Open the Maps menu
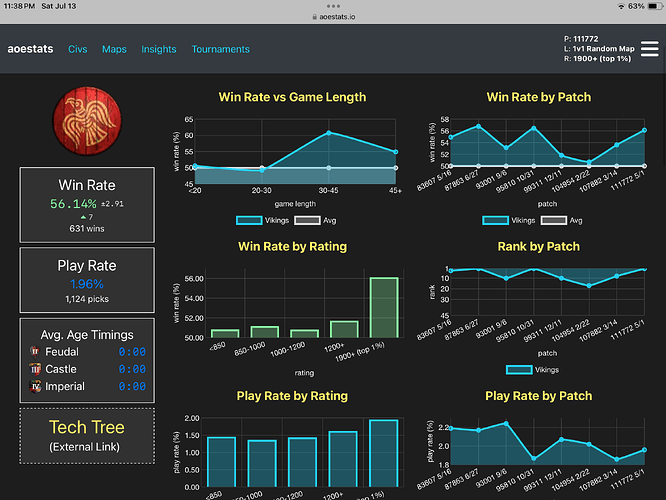The height and width of the screenshot is (500, 666). tap(114, 49)
